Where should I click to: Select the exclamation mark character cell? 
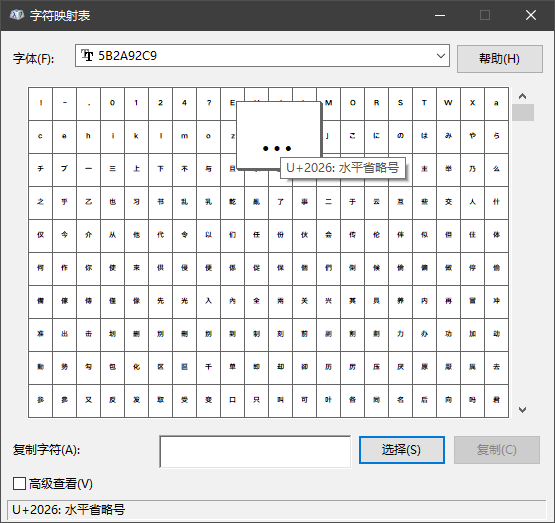coord(41,104)
